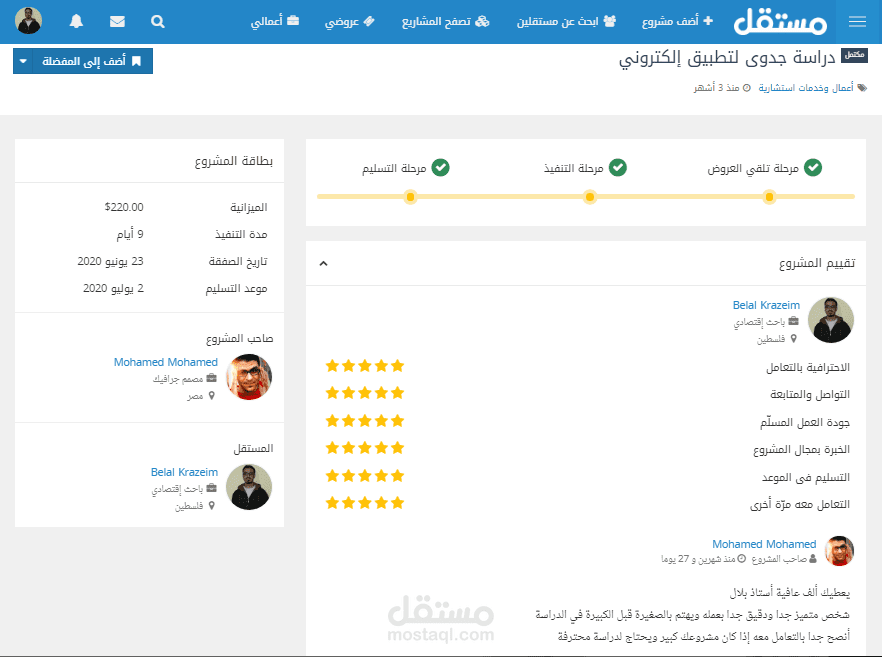Image resolution: width=882 pixels, height=657 pixels.
Task: Open عروضي menu item
Action: [x=349, y=21]
